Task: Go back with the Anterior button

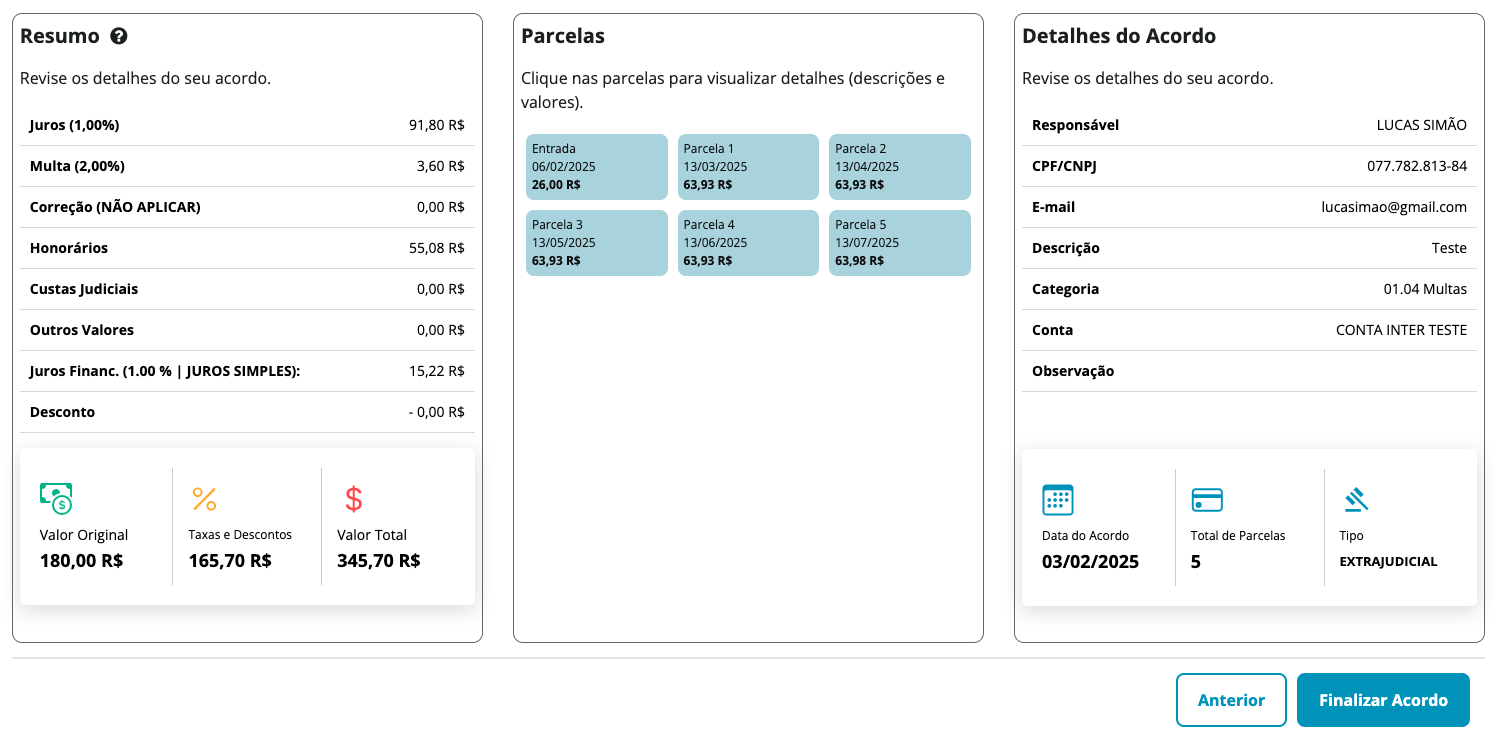Action: [x=1231, y=700]
